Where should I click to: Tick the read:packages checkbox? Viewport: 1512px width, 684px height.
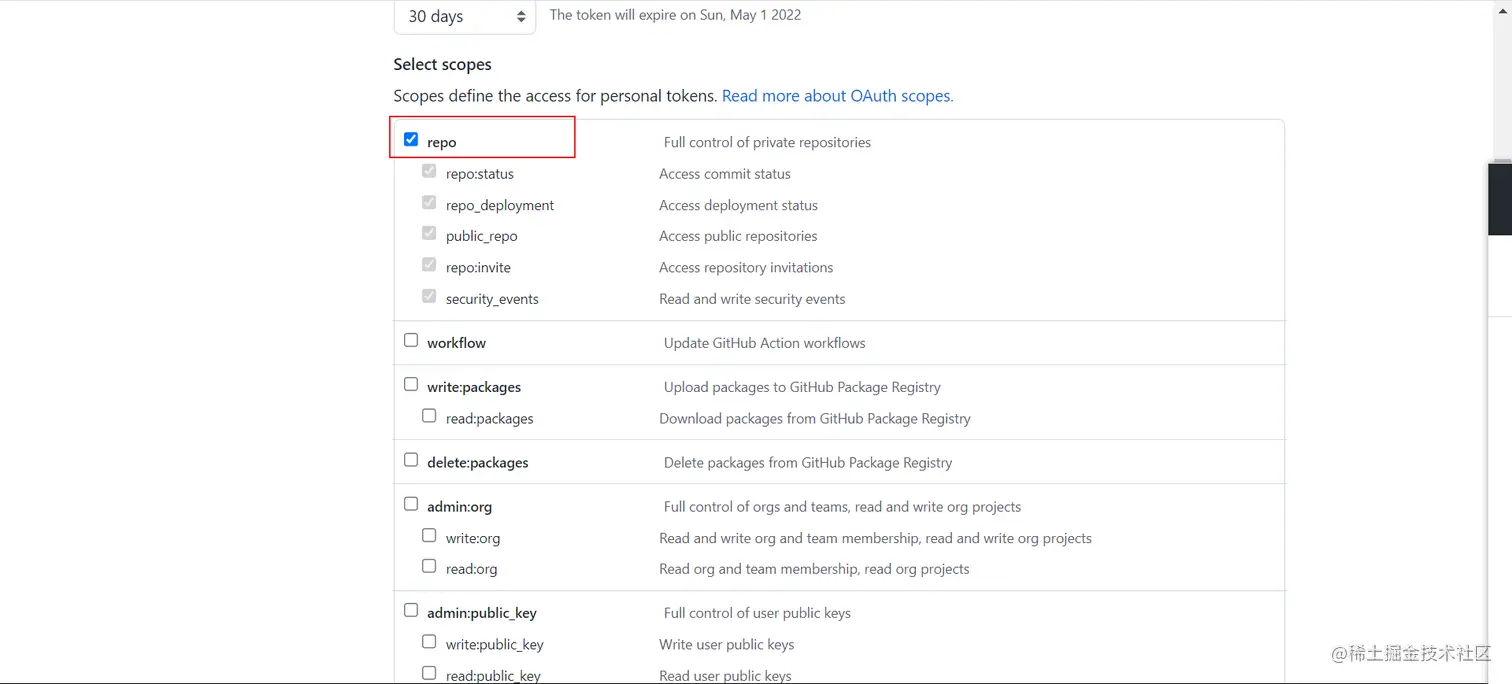coord(429,416)
